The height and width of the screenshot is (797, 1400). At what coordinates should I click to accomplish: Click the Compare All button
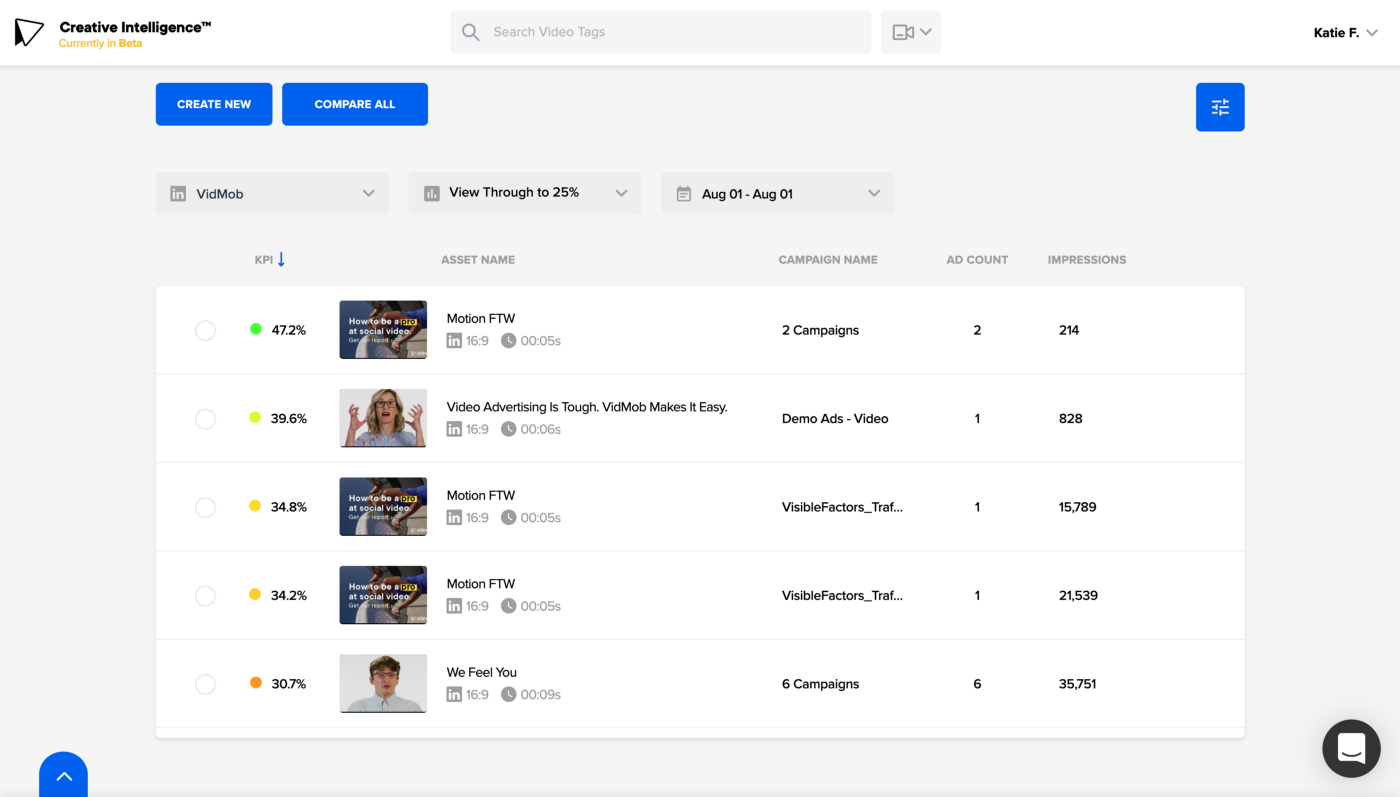355,104
